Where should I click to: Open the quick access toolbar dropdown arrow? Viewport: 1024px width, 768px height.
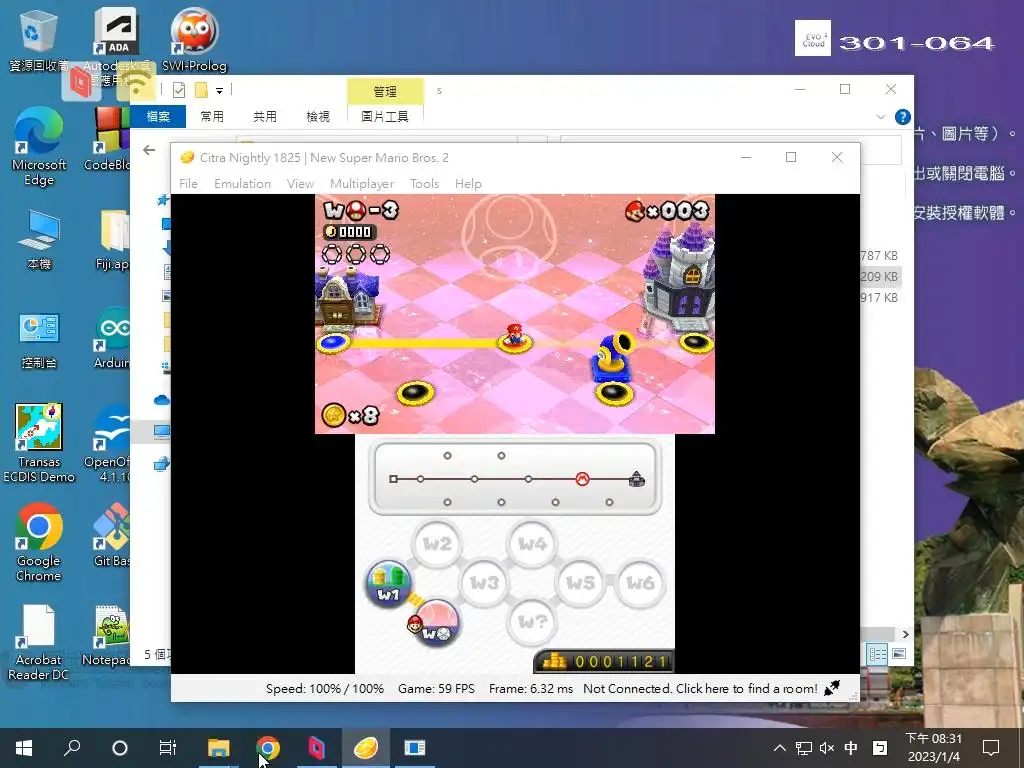pos(219,91)
